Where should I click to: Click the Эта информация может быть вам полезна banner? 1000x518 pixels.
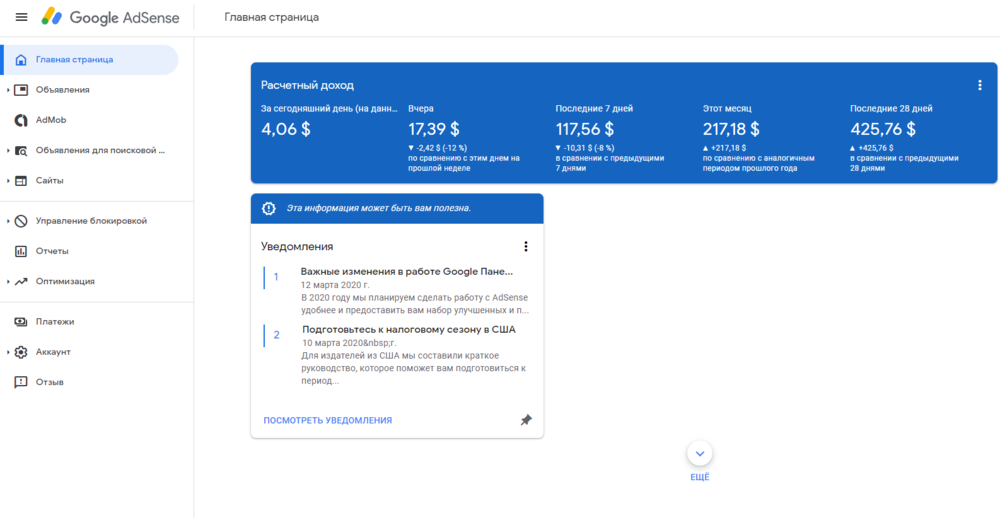(397, 209)
